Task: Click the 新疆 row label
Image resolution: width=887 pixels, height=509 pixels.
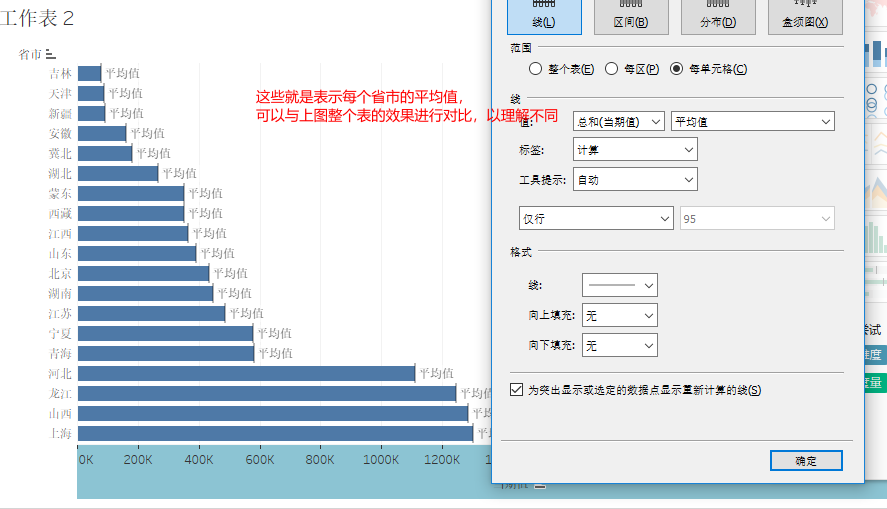Action: point(60,114)
